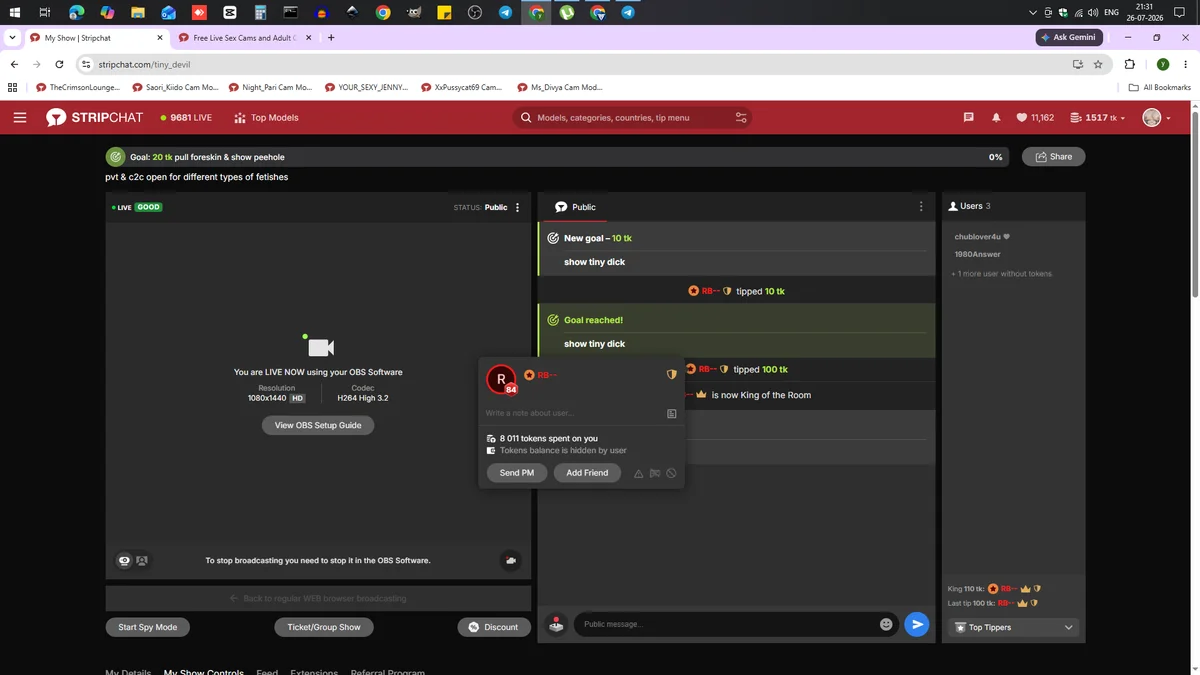Click the Public message input field
This screenshot has width=1200, height=675.
(727, 624)
